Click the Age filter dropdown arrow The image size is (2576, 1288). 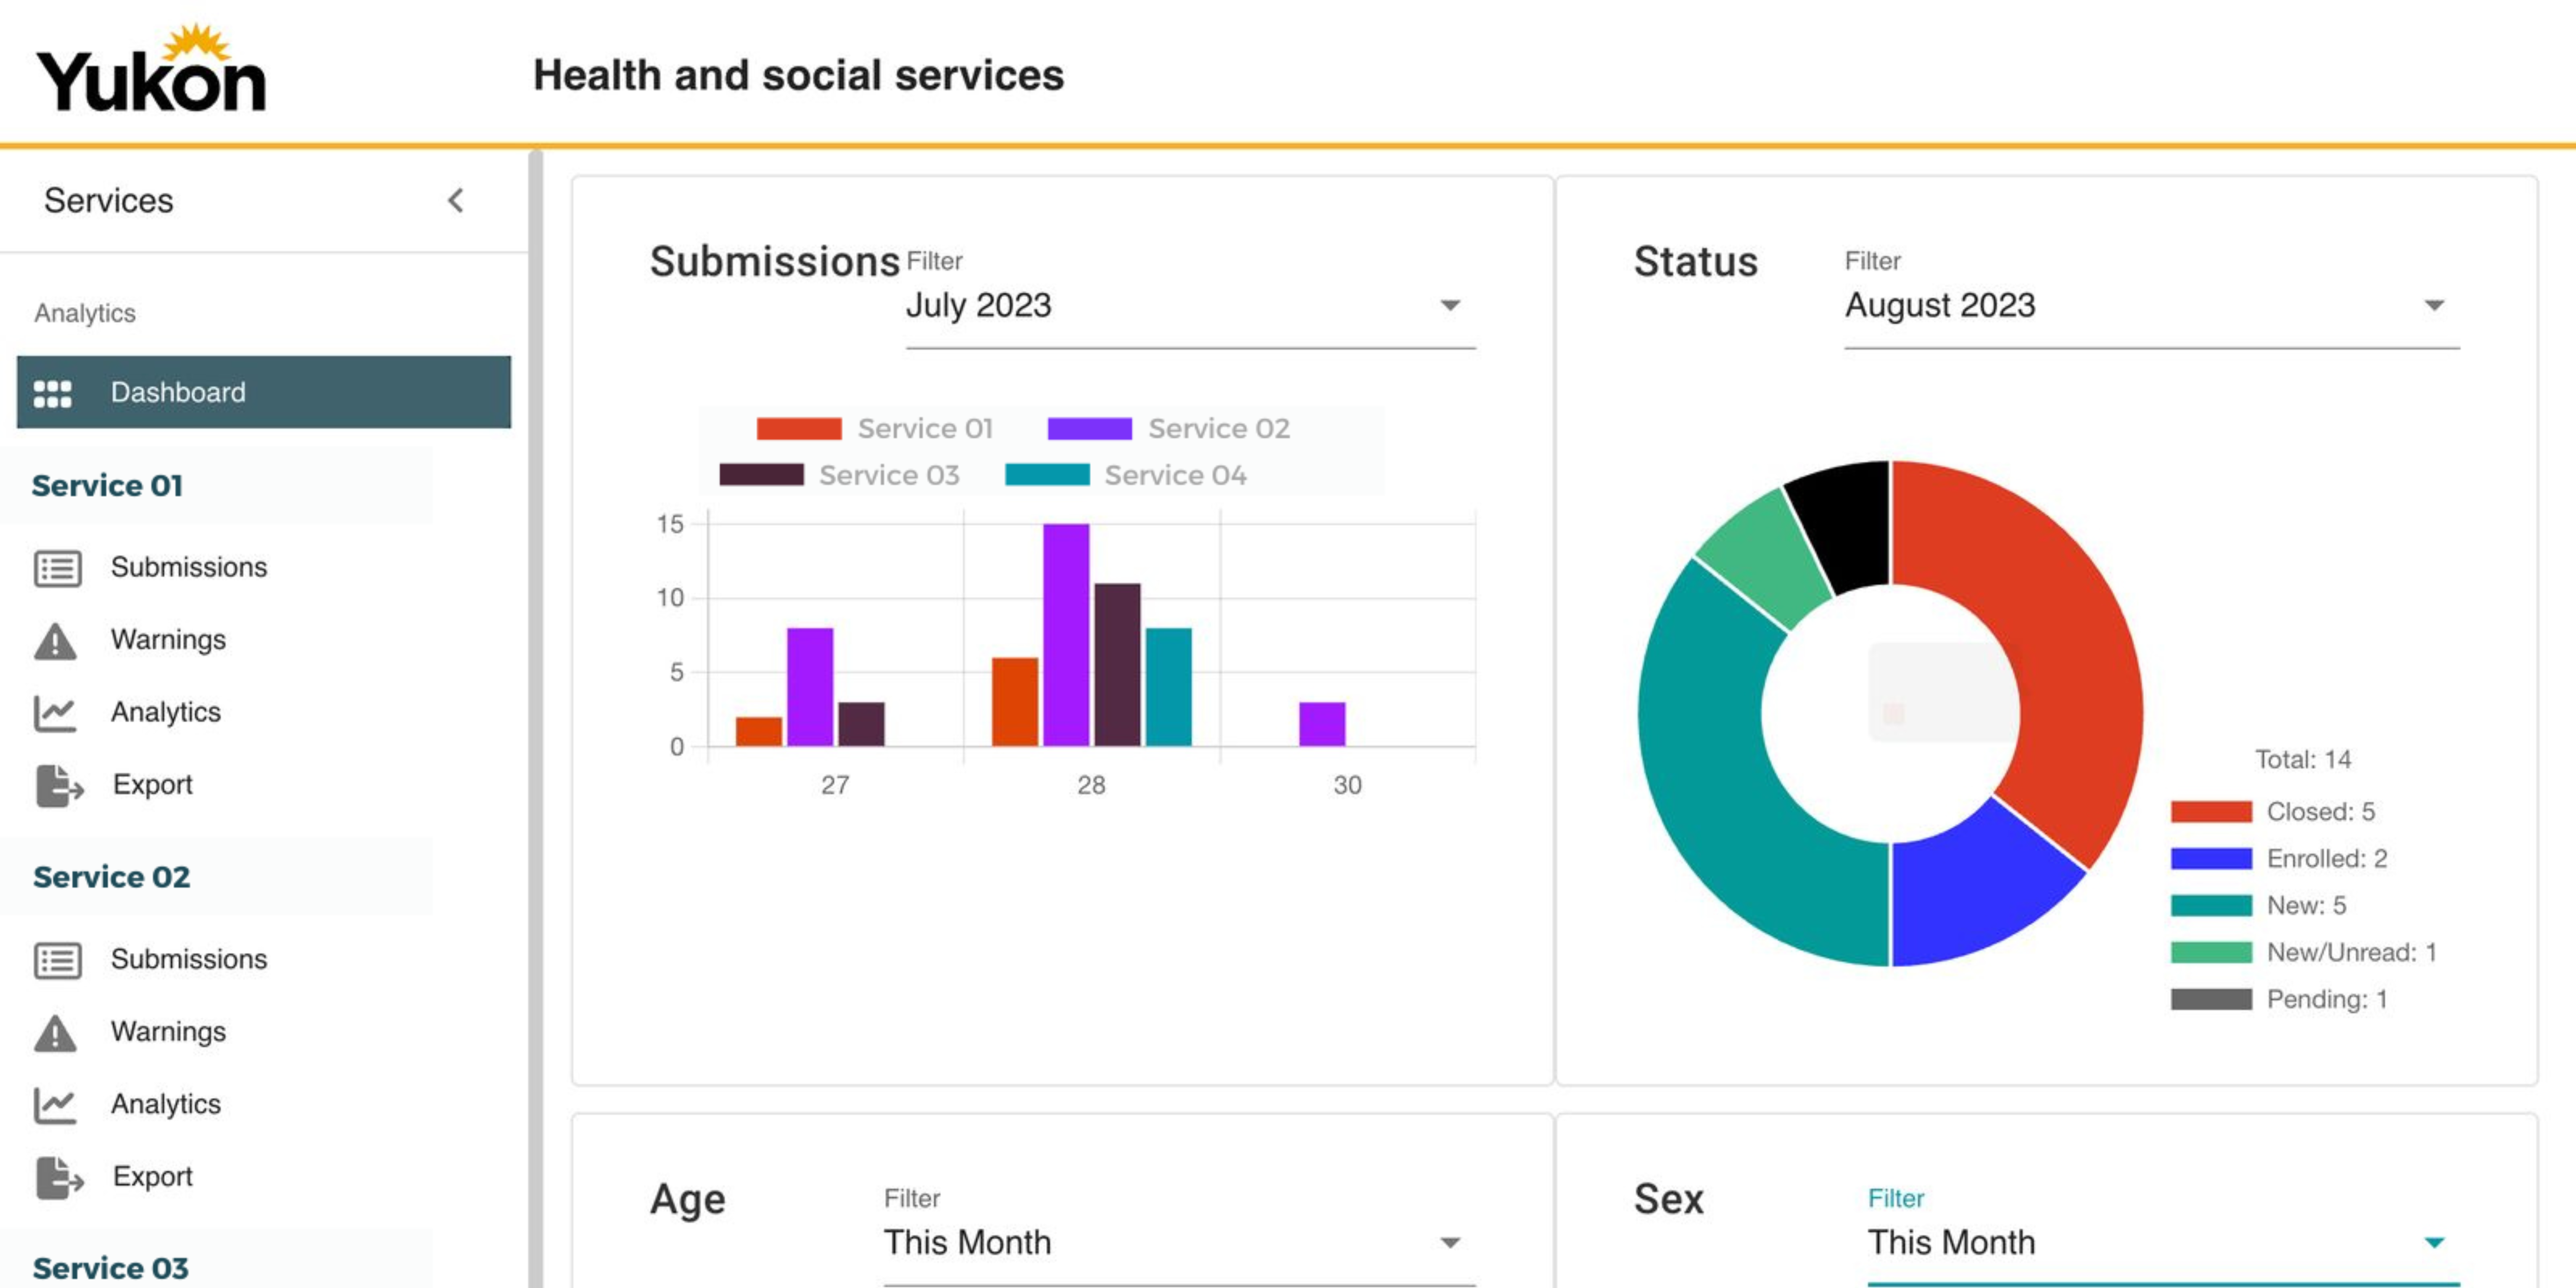[1450, 1243]
